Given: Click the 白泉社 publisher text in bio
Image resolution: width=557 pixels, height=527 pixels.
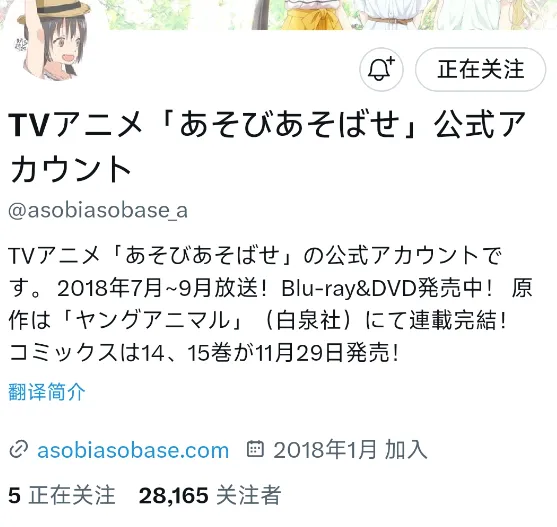Looking at the screenshot, I should [x=308, y=320].
